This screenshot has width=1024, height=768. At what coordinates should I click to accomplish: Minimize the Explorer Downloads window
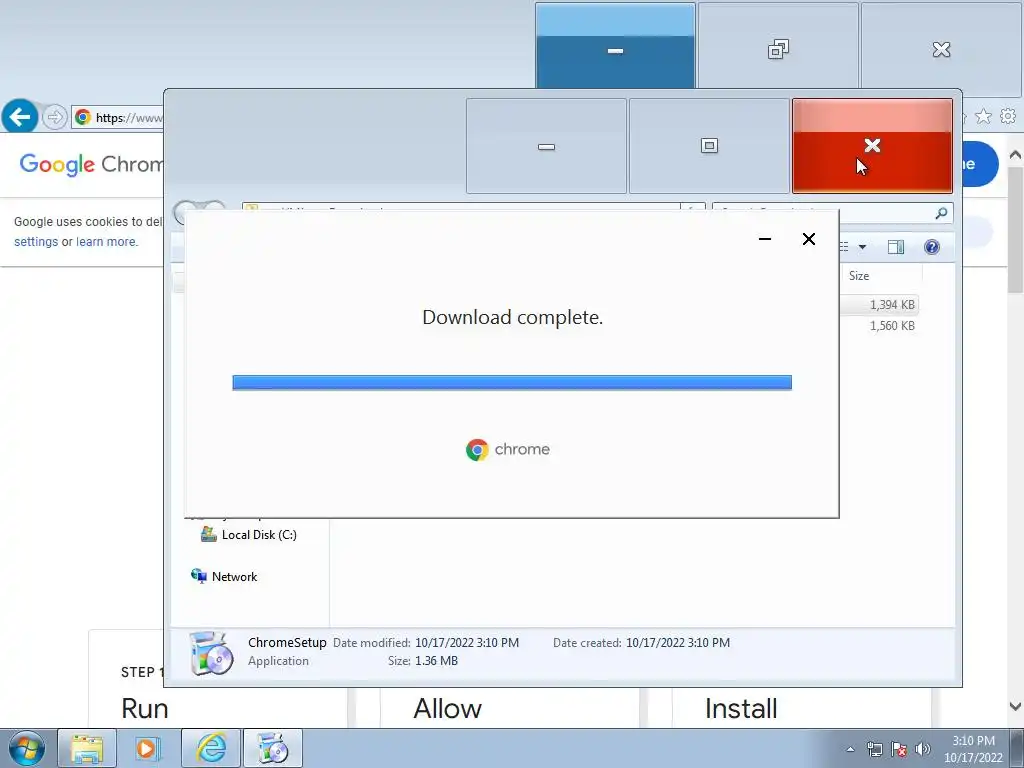point(546,146)
